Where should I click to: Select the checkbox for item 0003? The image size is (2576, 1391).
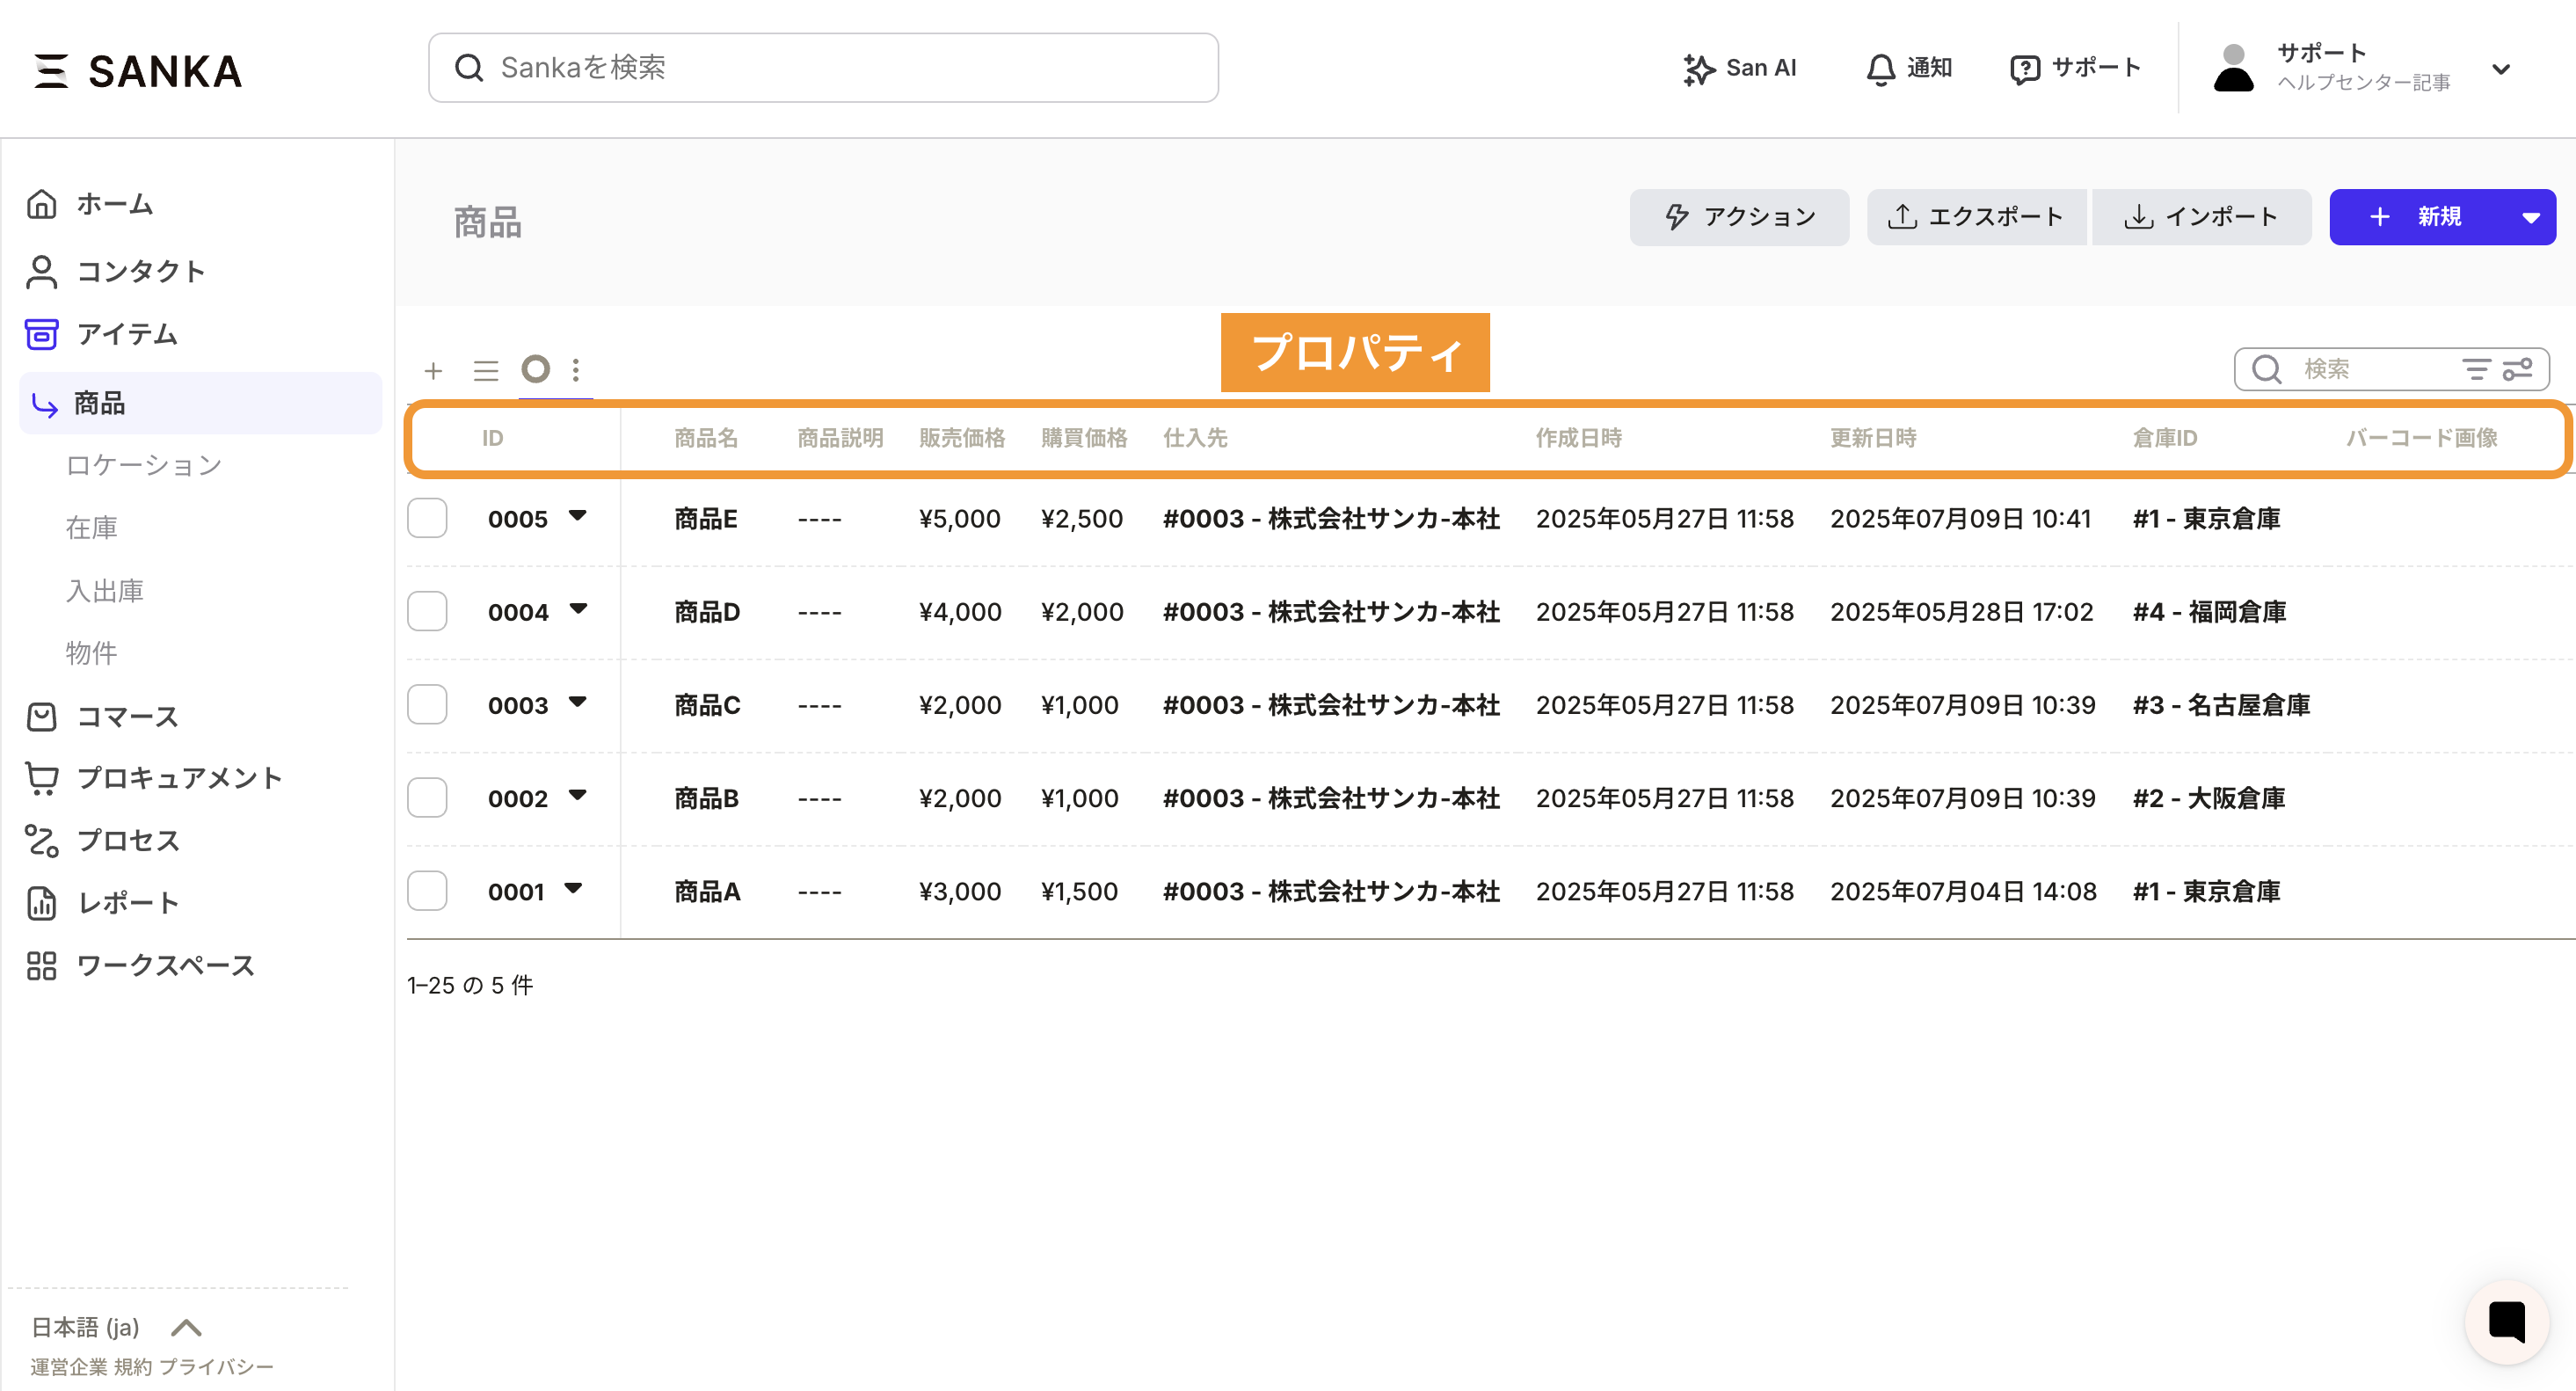point(427,705)
